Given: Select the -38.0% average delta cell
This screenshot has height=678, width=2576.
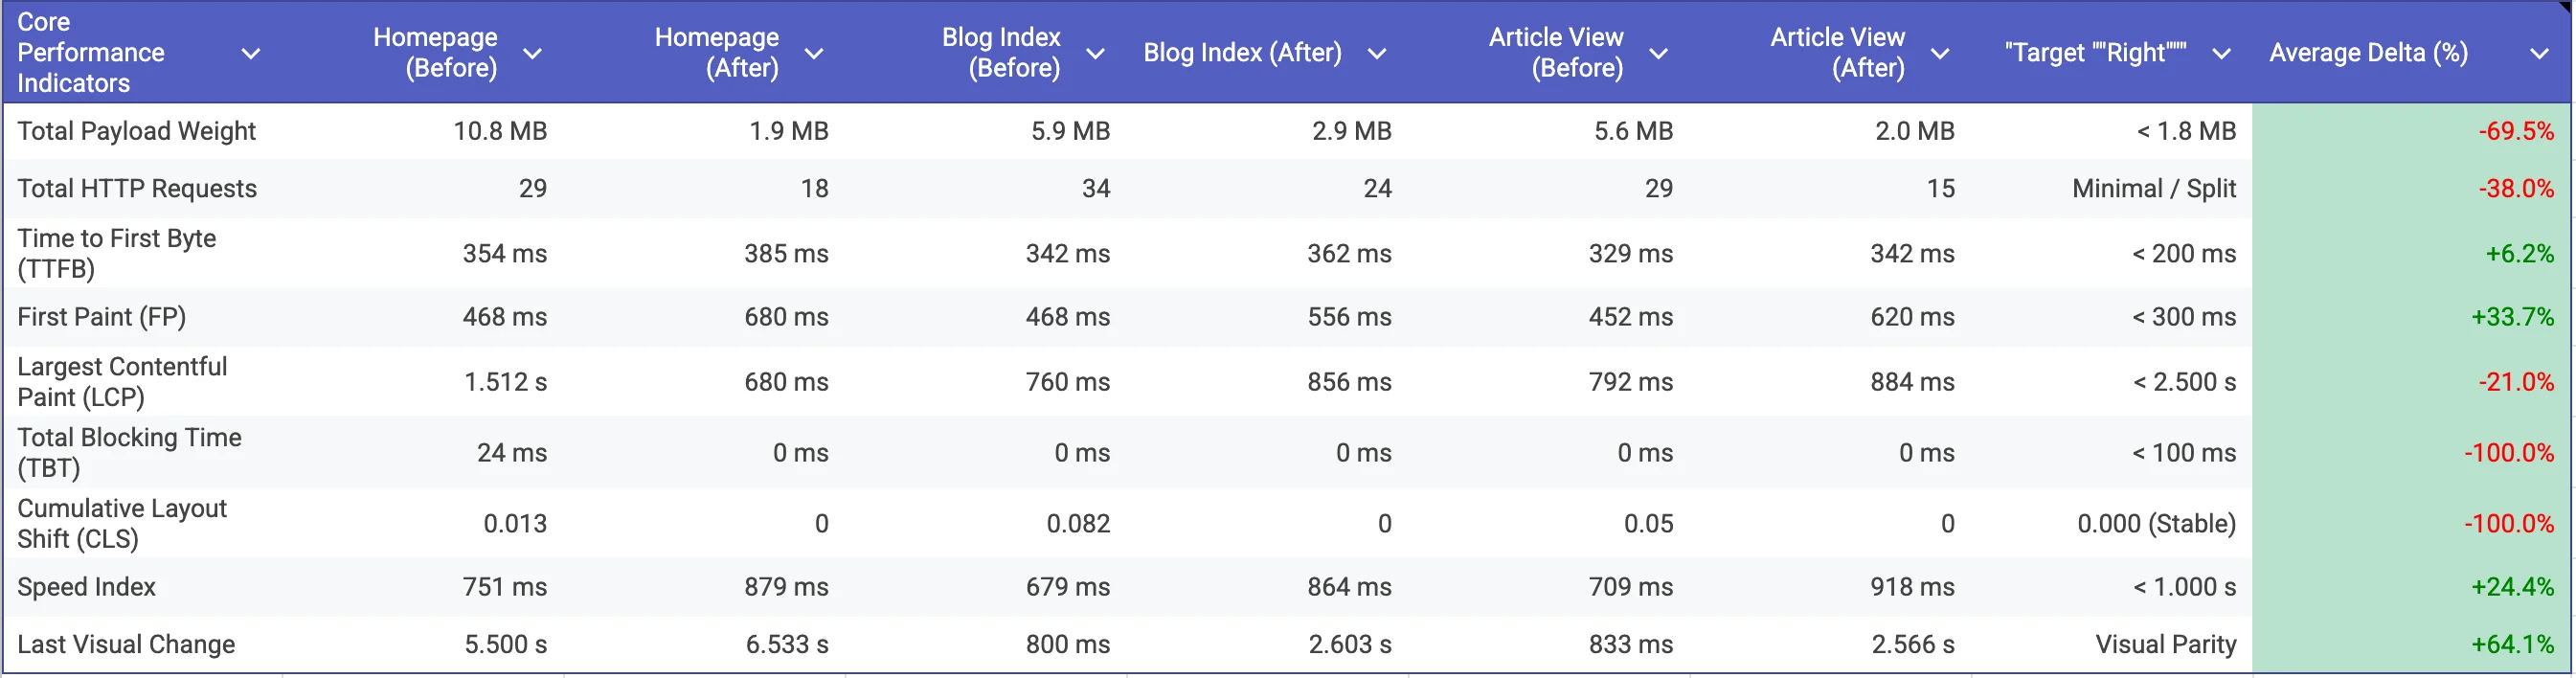Looking at the screenshot, I should [x=2516, y=188].
